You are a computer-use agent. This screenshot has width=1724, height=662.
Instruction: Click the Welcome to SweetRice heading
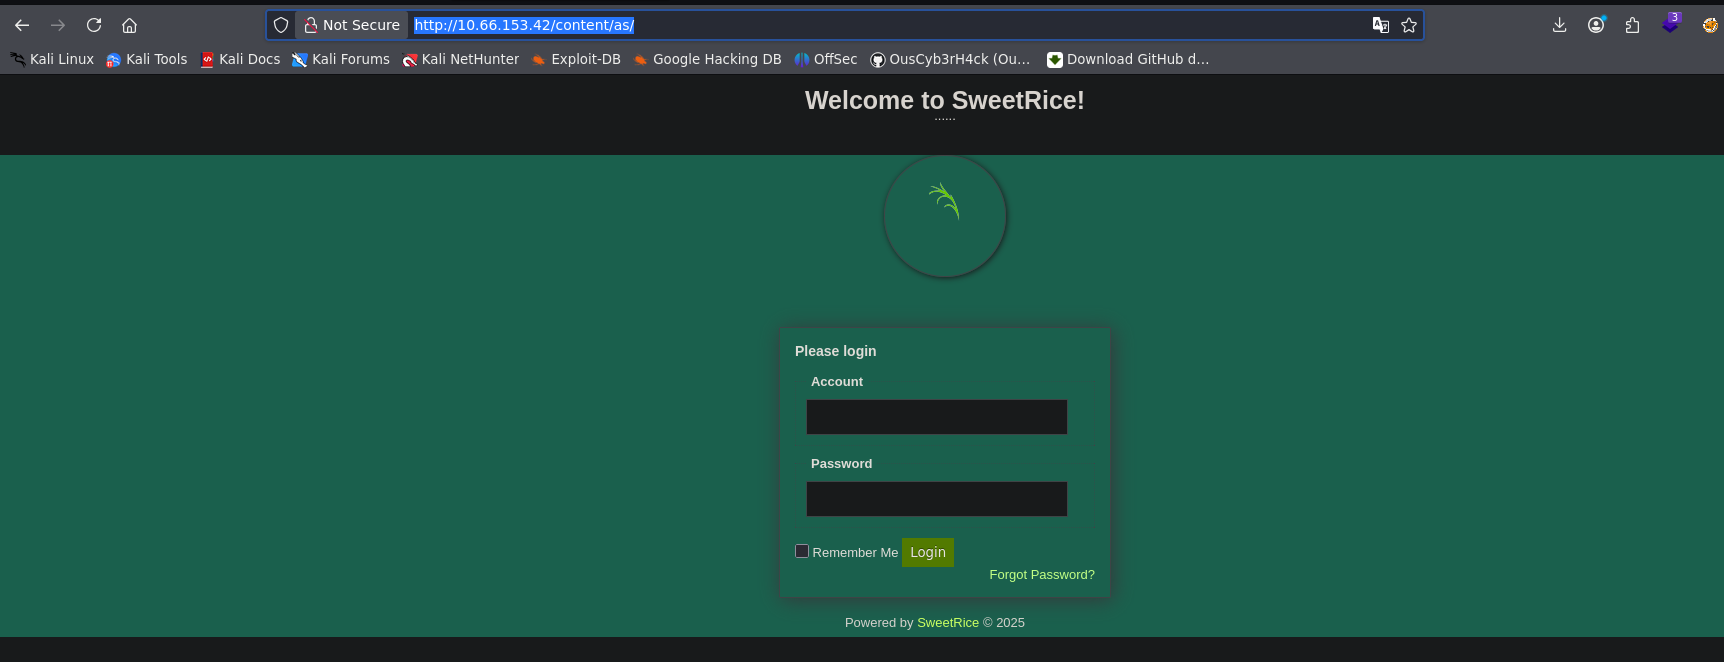(945, 100)
